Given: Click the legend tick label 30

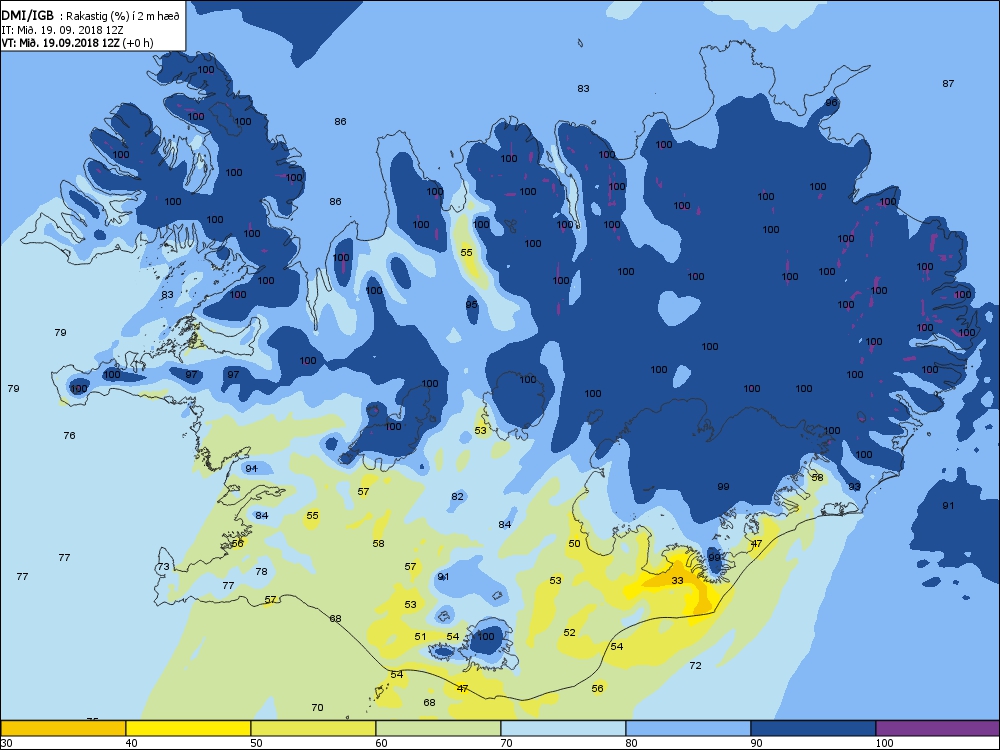Looking at the screenshot, I should 7,743.
